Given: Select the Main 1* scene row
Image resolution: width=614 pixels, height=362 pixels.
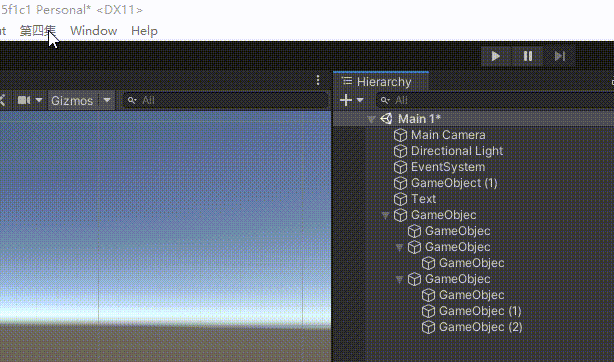Looking at the screenshot, I should pos(473,119).
